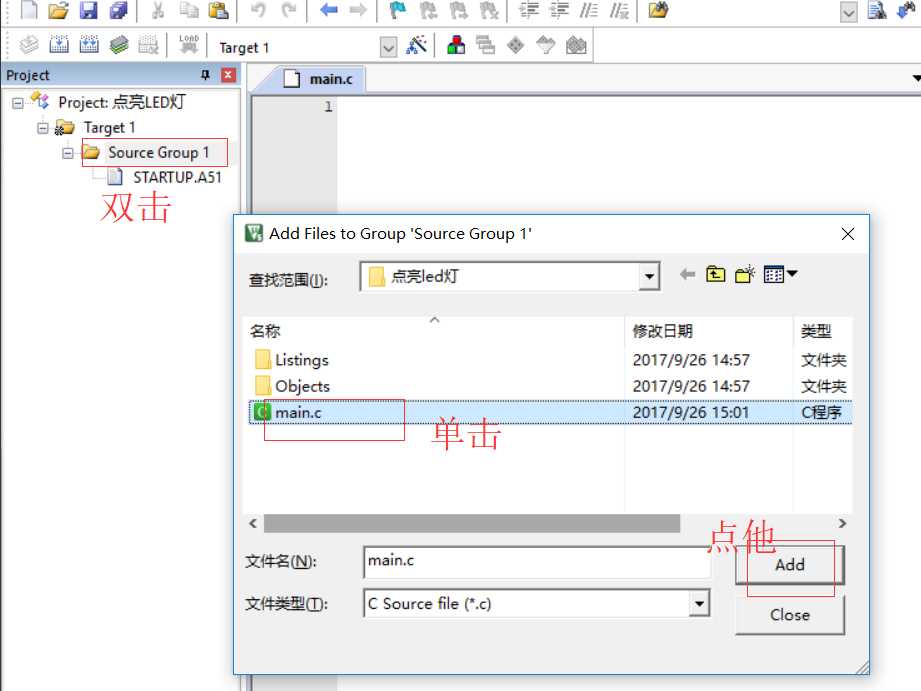Create a new file with the blank page icon
The height and width of the screenshot is (691, 921).
(x=29, y=10)
